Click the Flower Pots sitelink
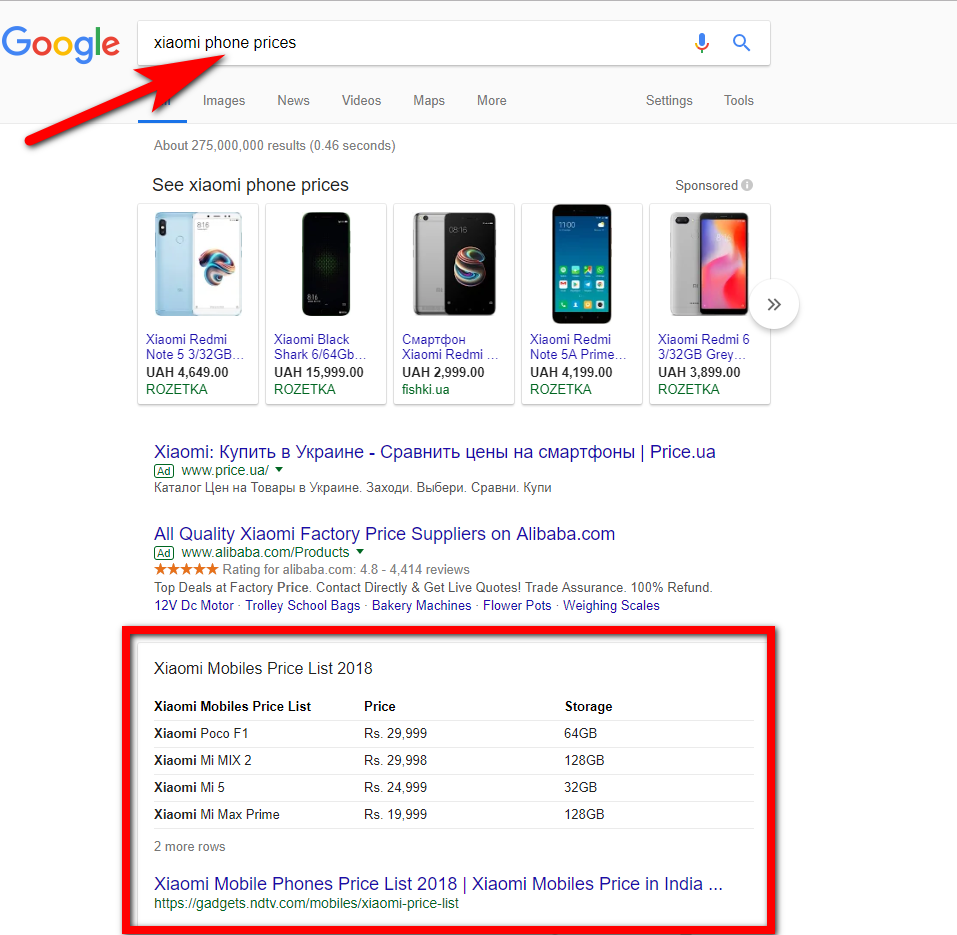Image resolution: width=957 pixels, height=935 pixels. pyautogui.click(x=517, y=605)
